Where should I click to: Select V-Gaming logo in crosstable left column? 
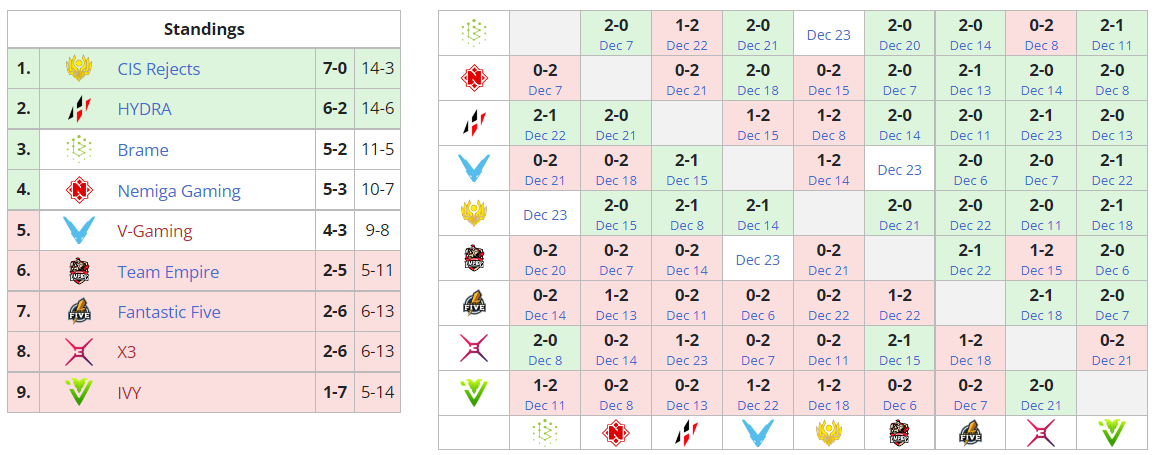point(473,168)
